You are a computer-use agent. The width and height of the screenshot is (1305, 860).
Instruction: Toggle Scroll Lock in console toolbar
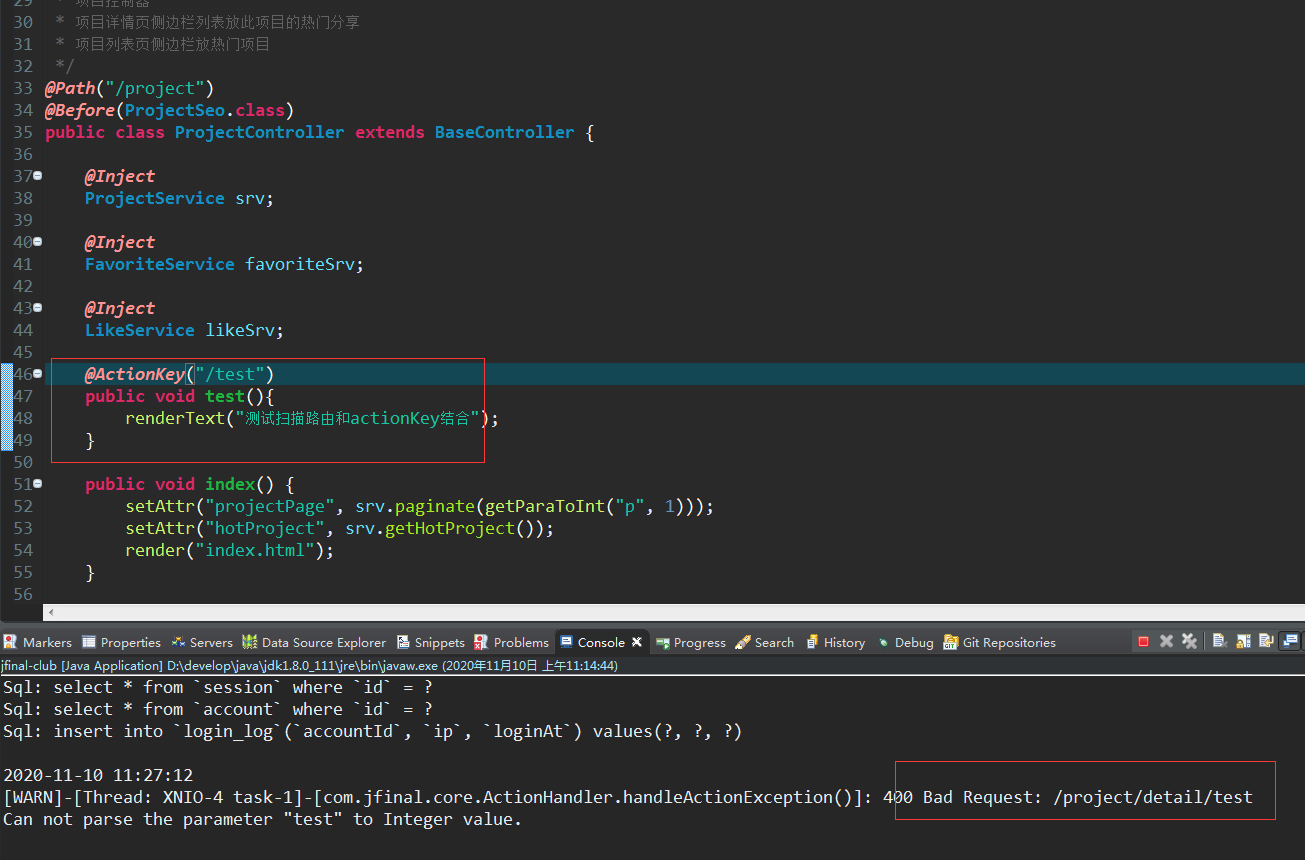1244,641
